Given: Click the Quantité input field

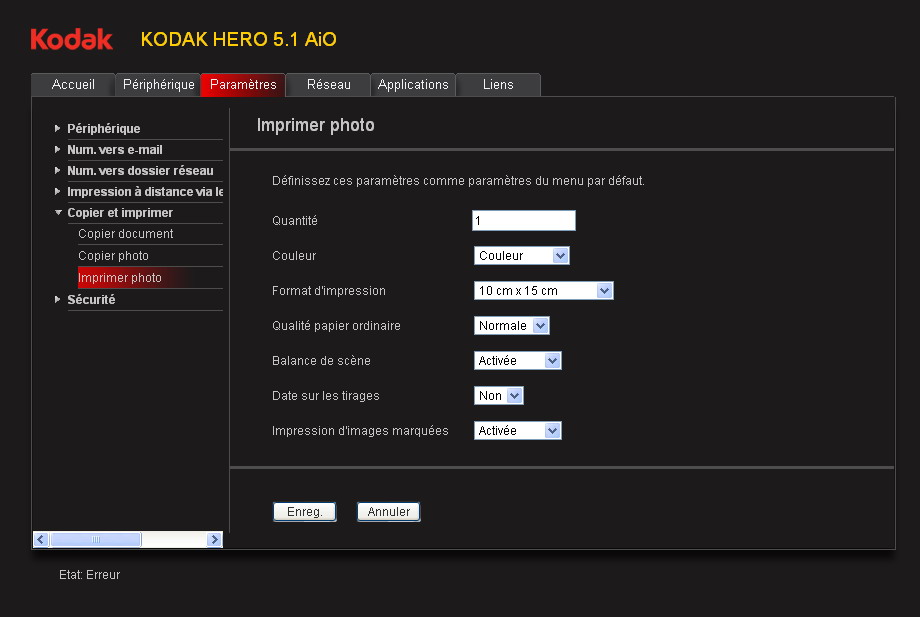Looking at the screenshot, I should tap(524, 221).
